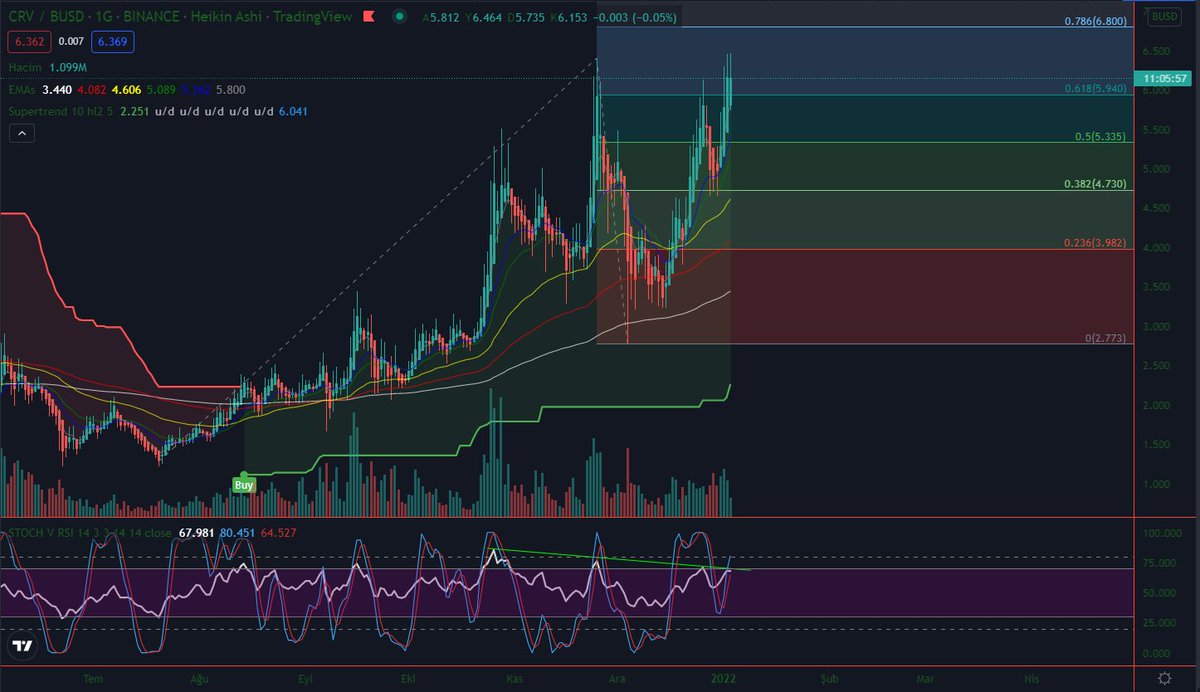Open chart settings gear at bottom right
Image resolution: width=1200 pixels, height=692 pixels.
click(1165, 678)
